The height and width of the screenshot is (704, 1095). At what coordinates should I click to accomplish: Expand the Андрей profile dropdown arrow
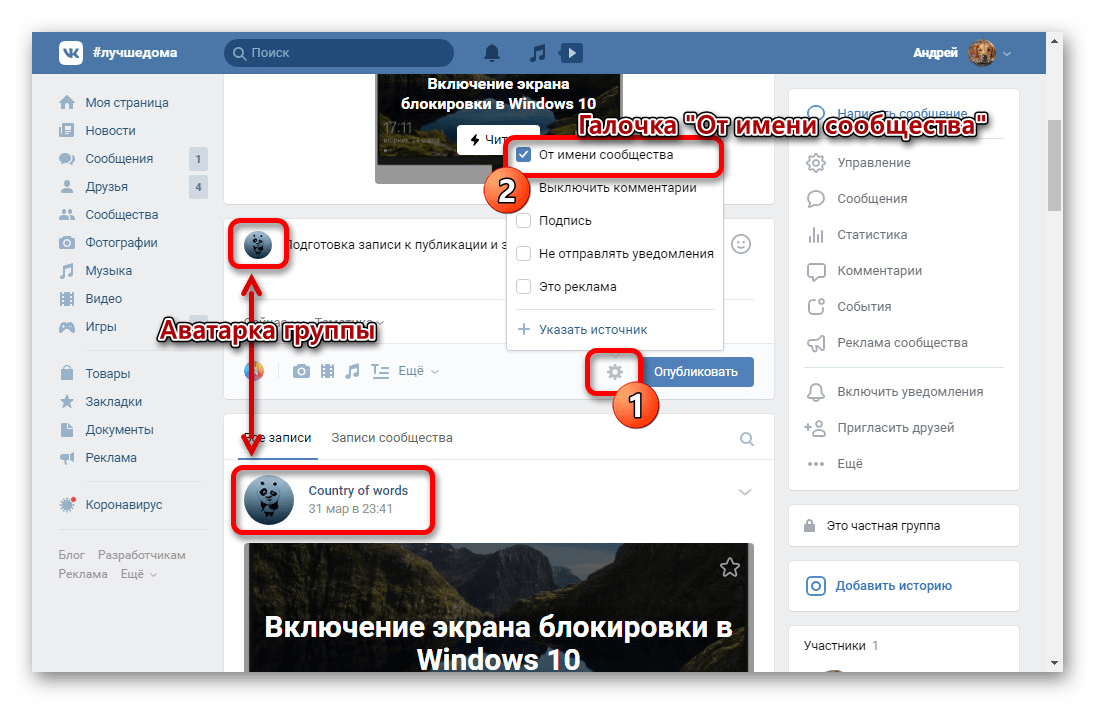(x=1007, y=53)
